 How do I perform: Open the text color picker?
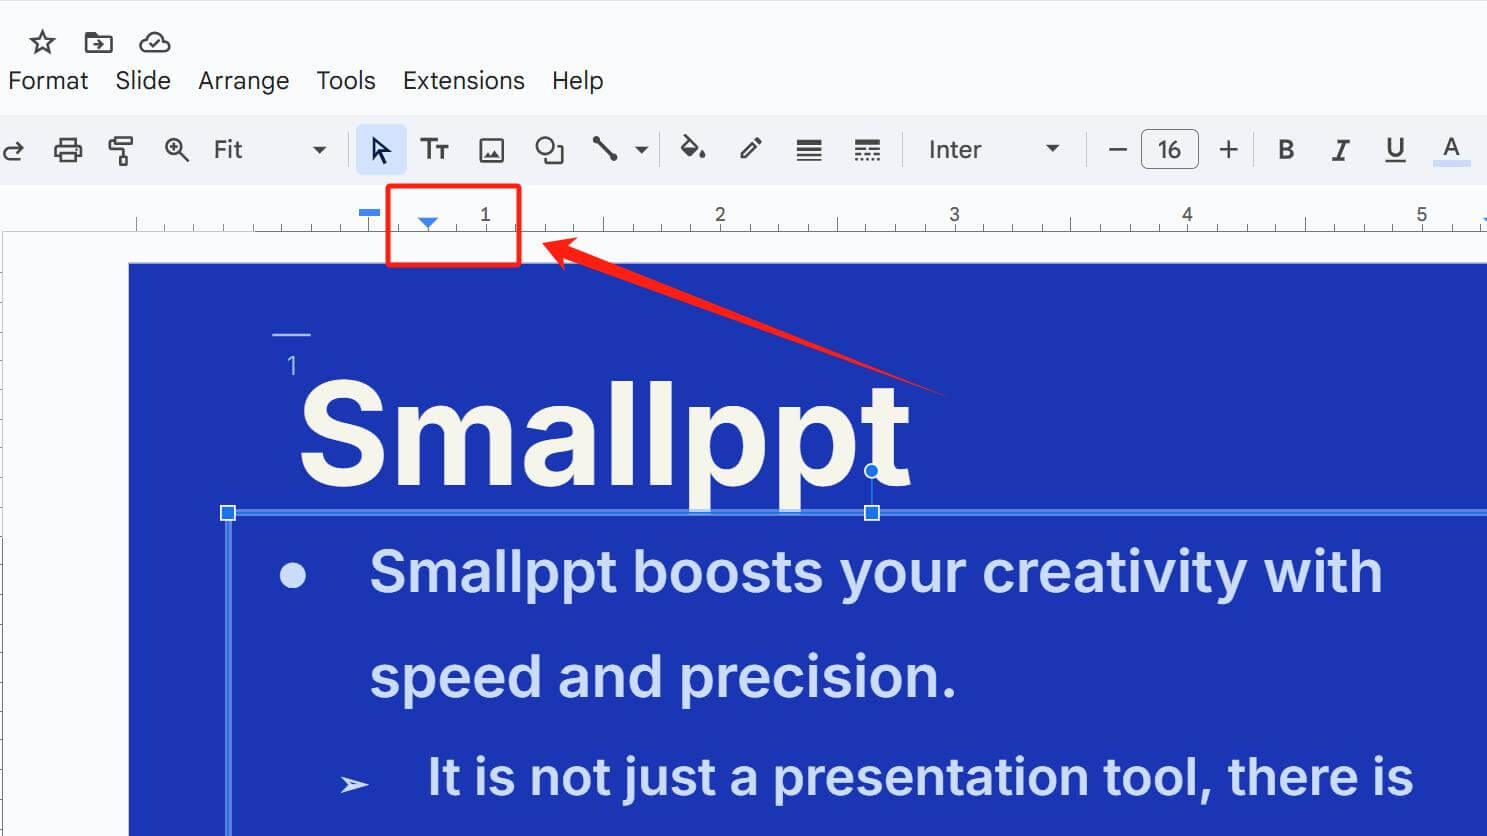point(1451,150)
